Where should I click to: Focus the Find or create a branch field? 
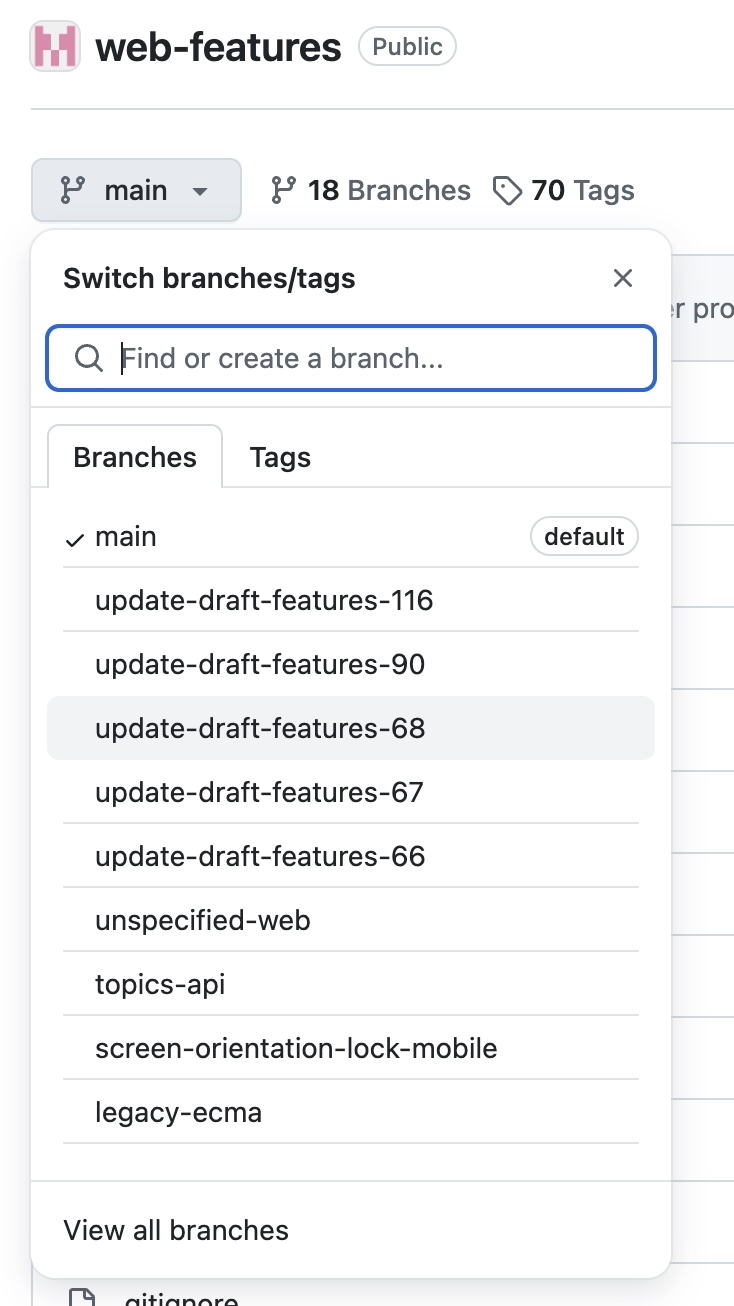(x=351, y=358)
